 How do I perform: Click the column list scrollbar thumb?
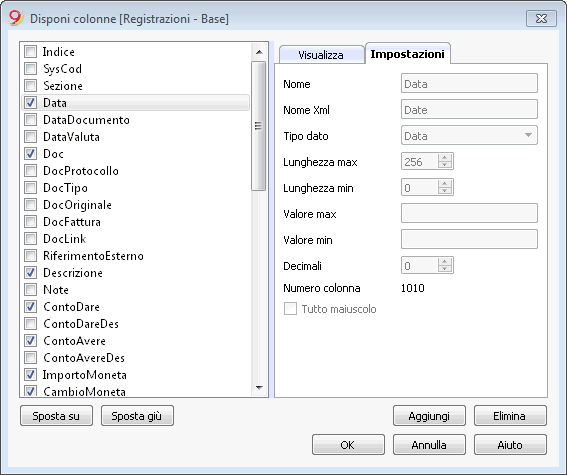[259, 126]
